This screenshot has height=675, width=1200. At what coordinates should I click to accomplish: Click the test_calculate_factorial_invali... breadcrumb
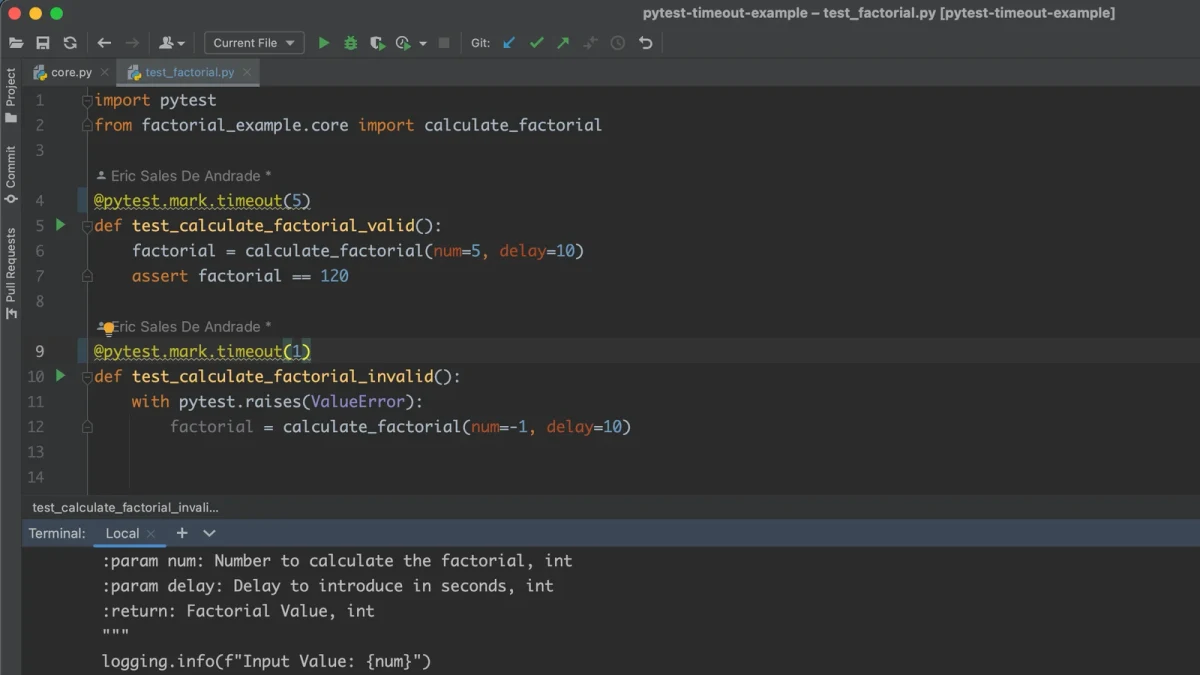pyautogui.click(x=125, y=507)
